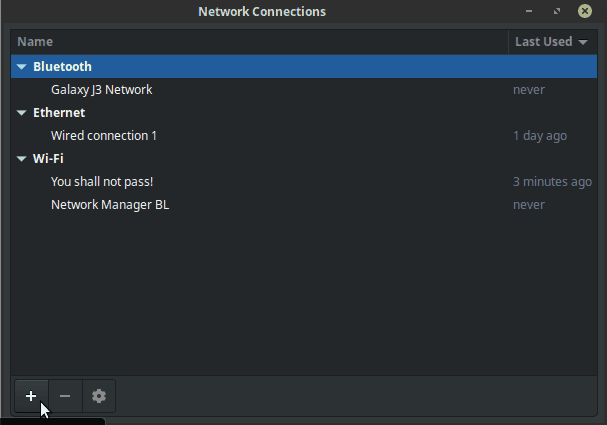Click the Ethernet category row label
Screen dimensions: 607x425
59,113
